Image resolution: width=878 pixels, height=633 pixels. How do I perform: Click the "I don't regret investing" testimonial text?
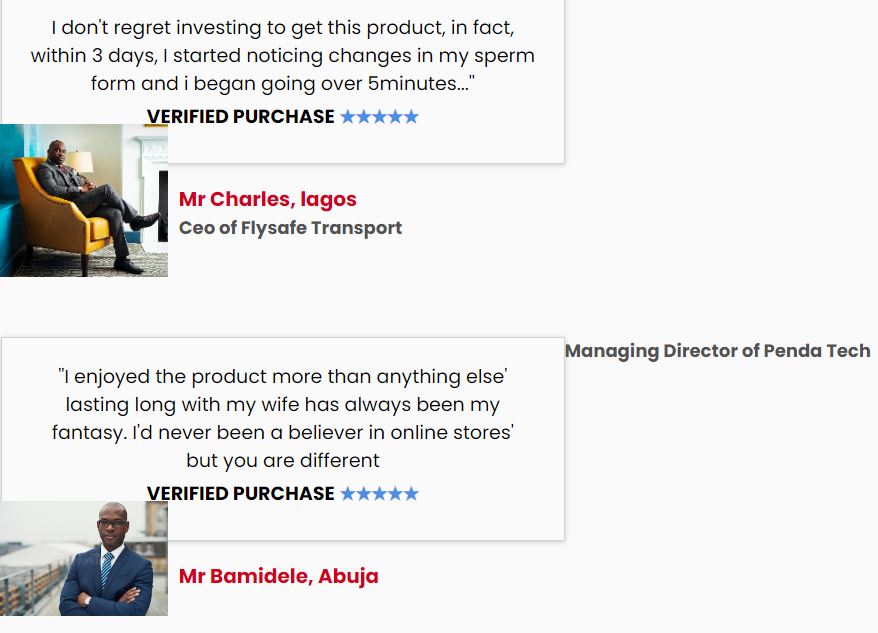tap(282, 56)
